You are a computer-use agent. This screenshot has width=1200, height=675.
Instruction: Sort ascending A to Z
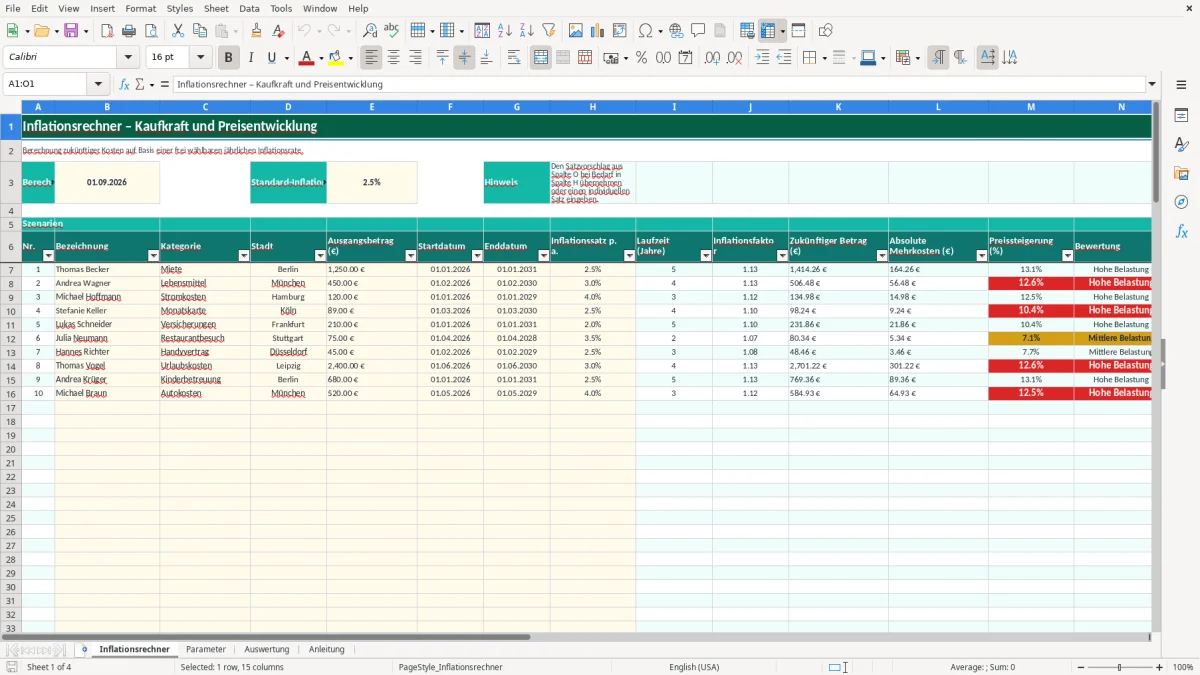(505, 31)
